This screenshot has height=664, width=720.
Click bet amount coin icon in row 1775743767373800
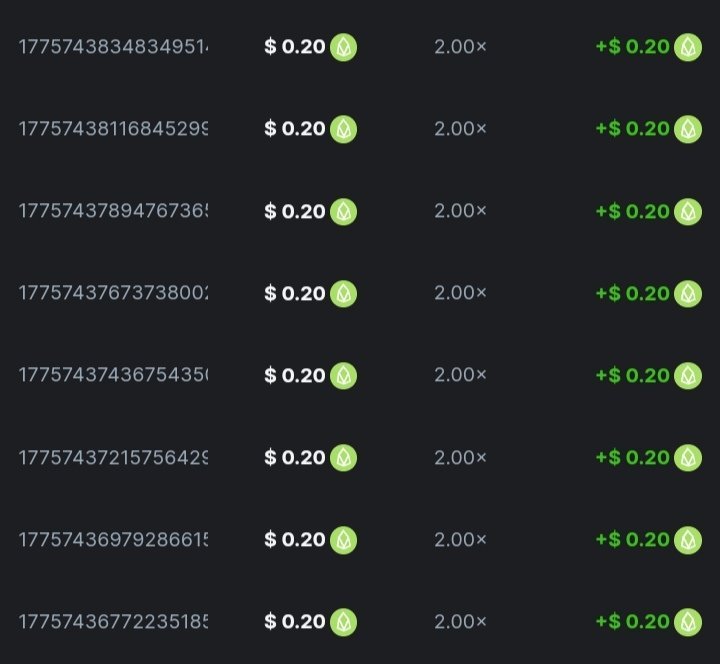pos(343,293)
